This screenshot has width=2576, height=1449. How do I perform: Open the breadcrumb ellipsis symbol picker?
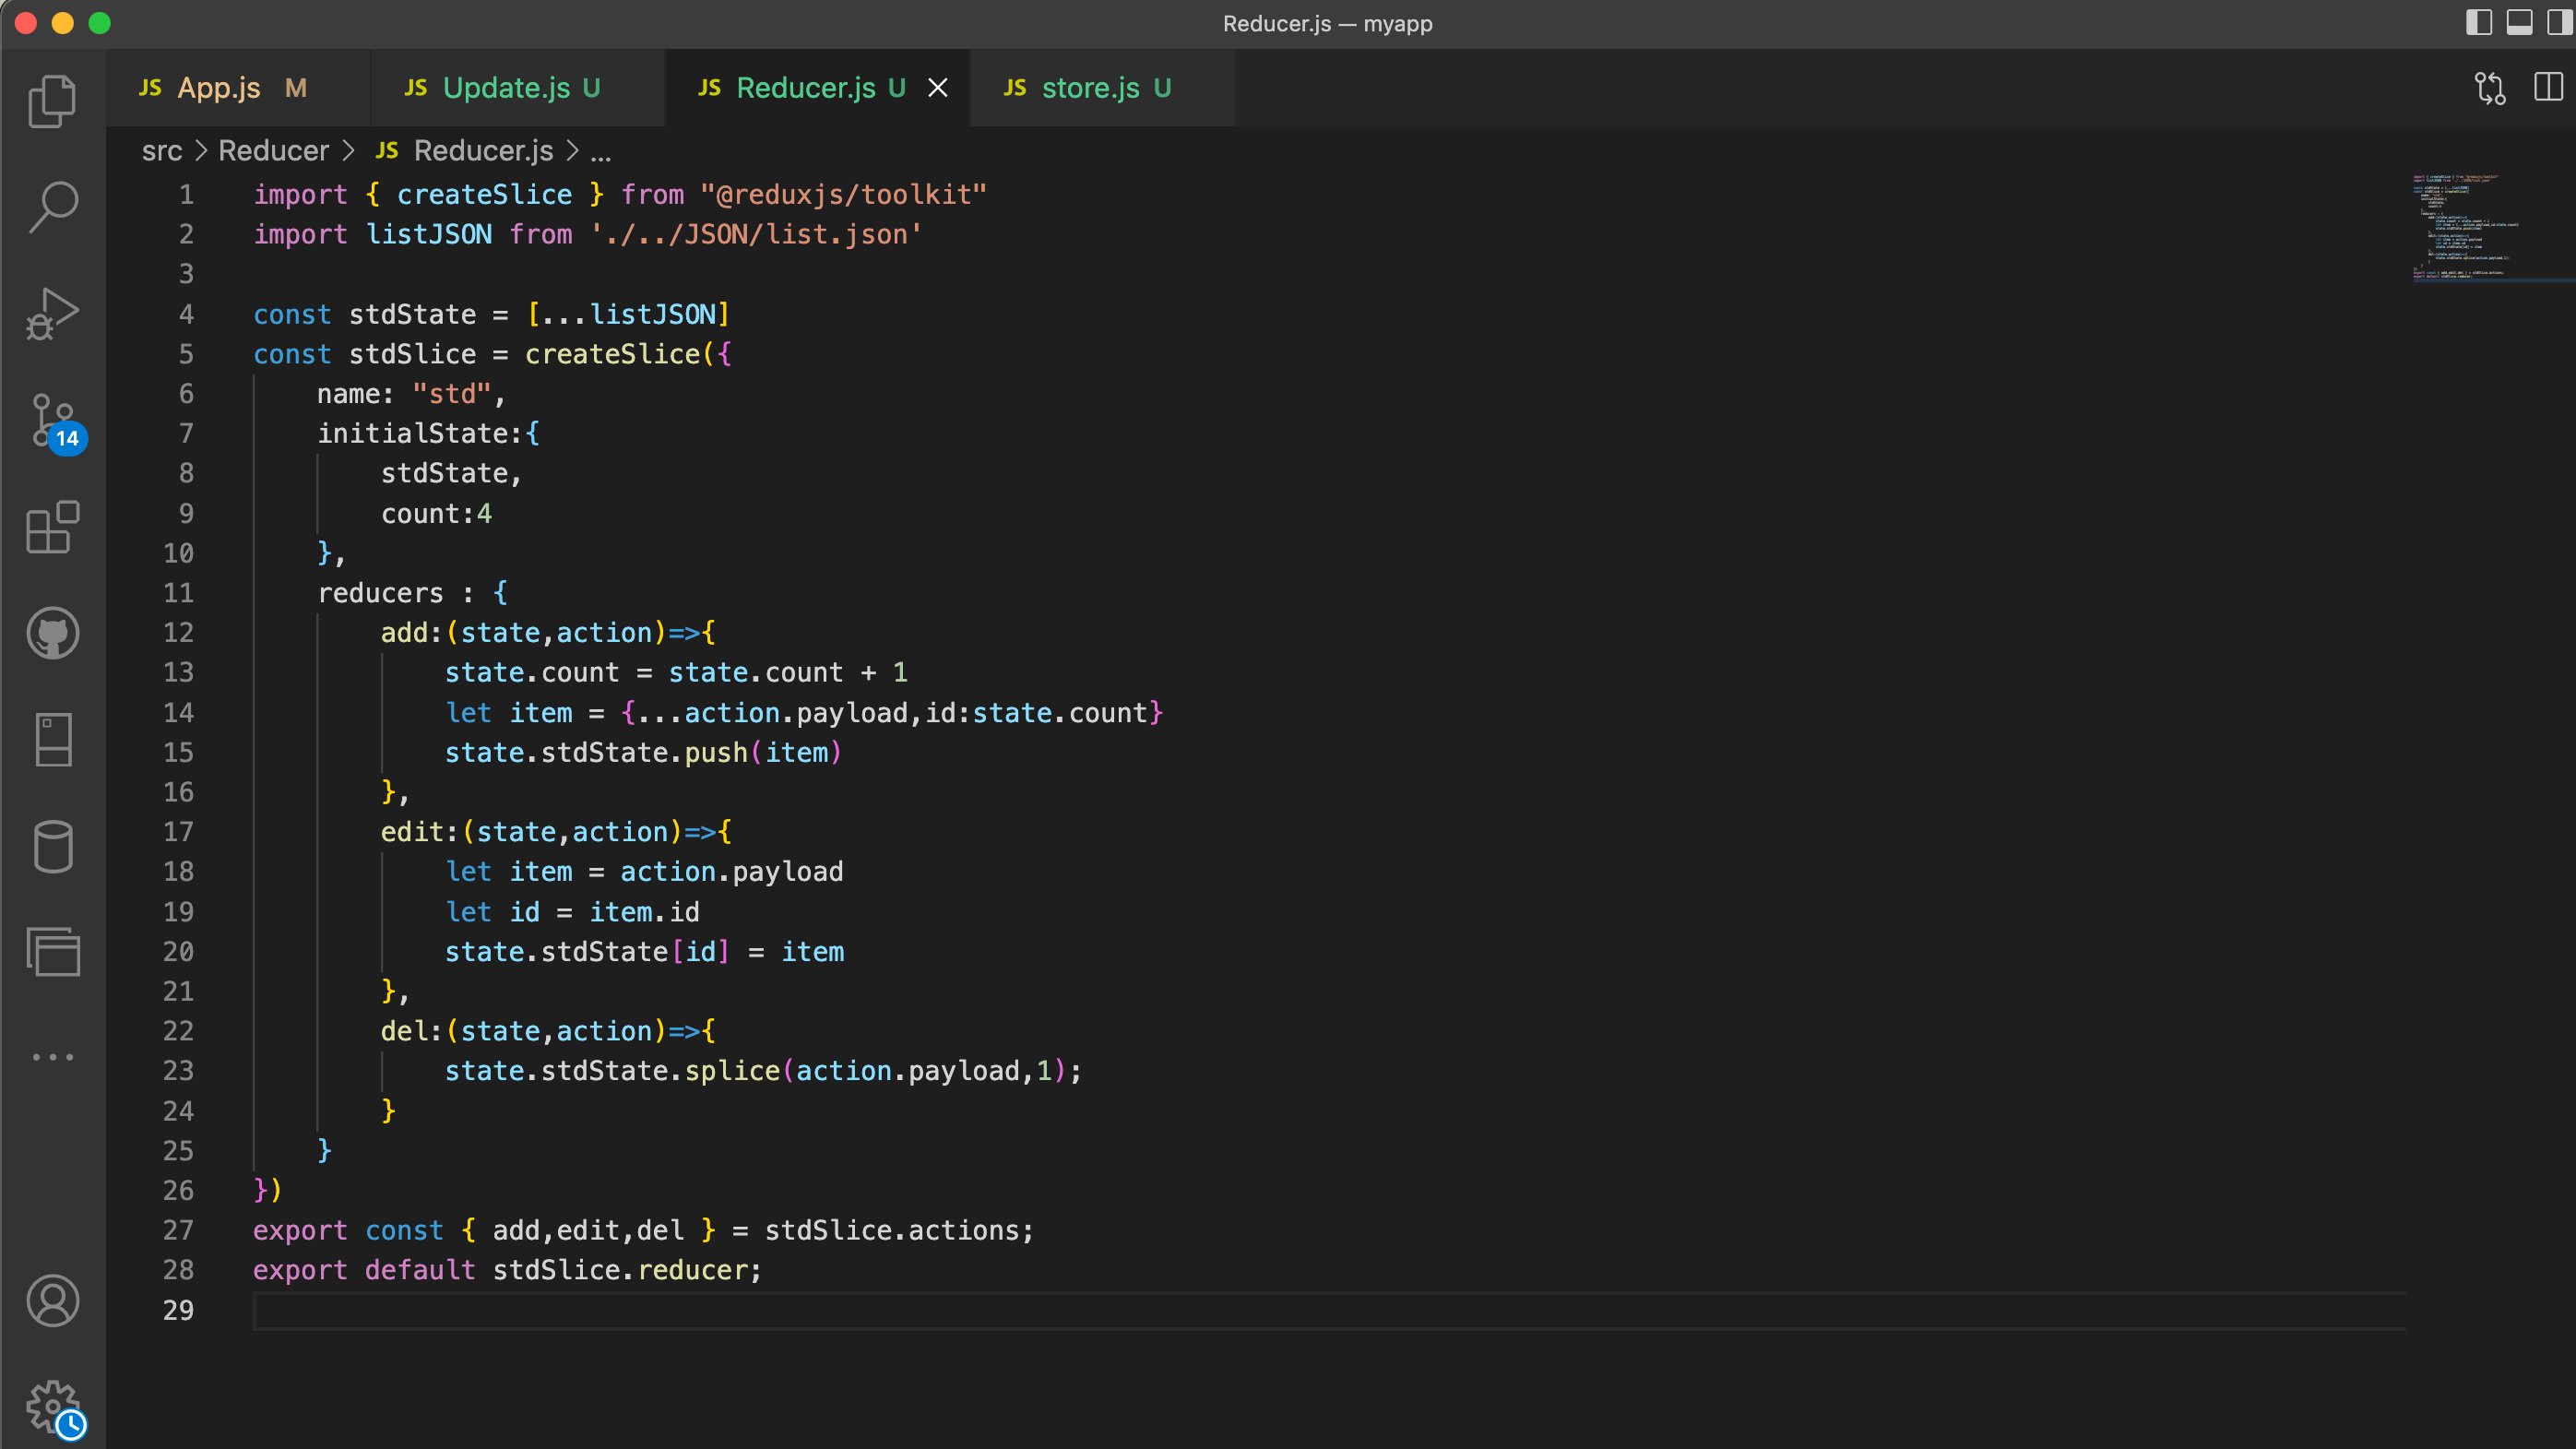click(x=600, y=153)
